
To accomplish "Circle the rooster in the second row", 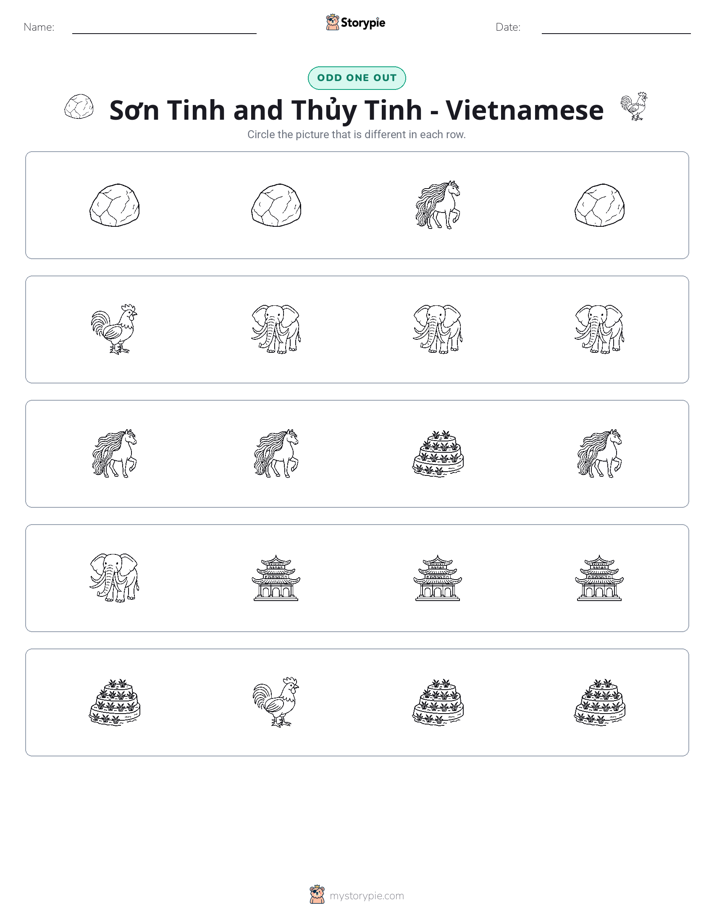I will (x=114, y=329).
